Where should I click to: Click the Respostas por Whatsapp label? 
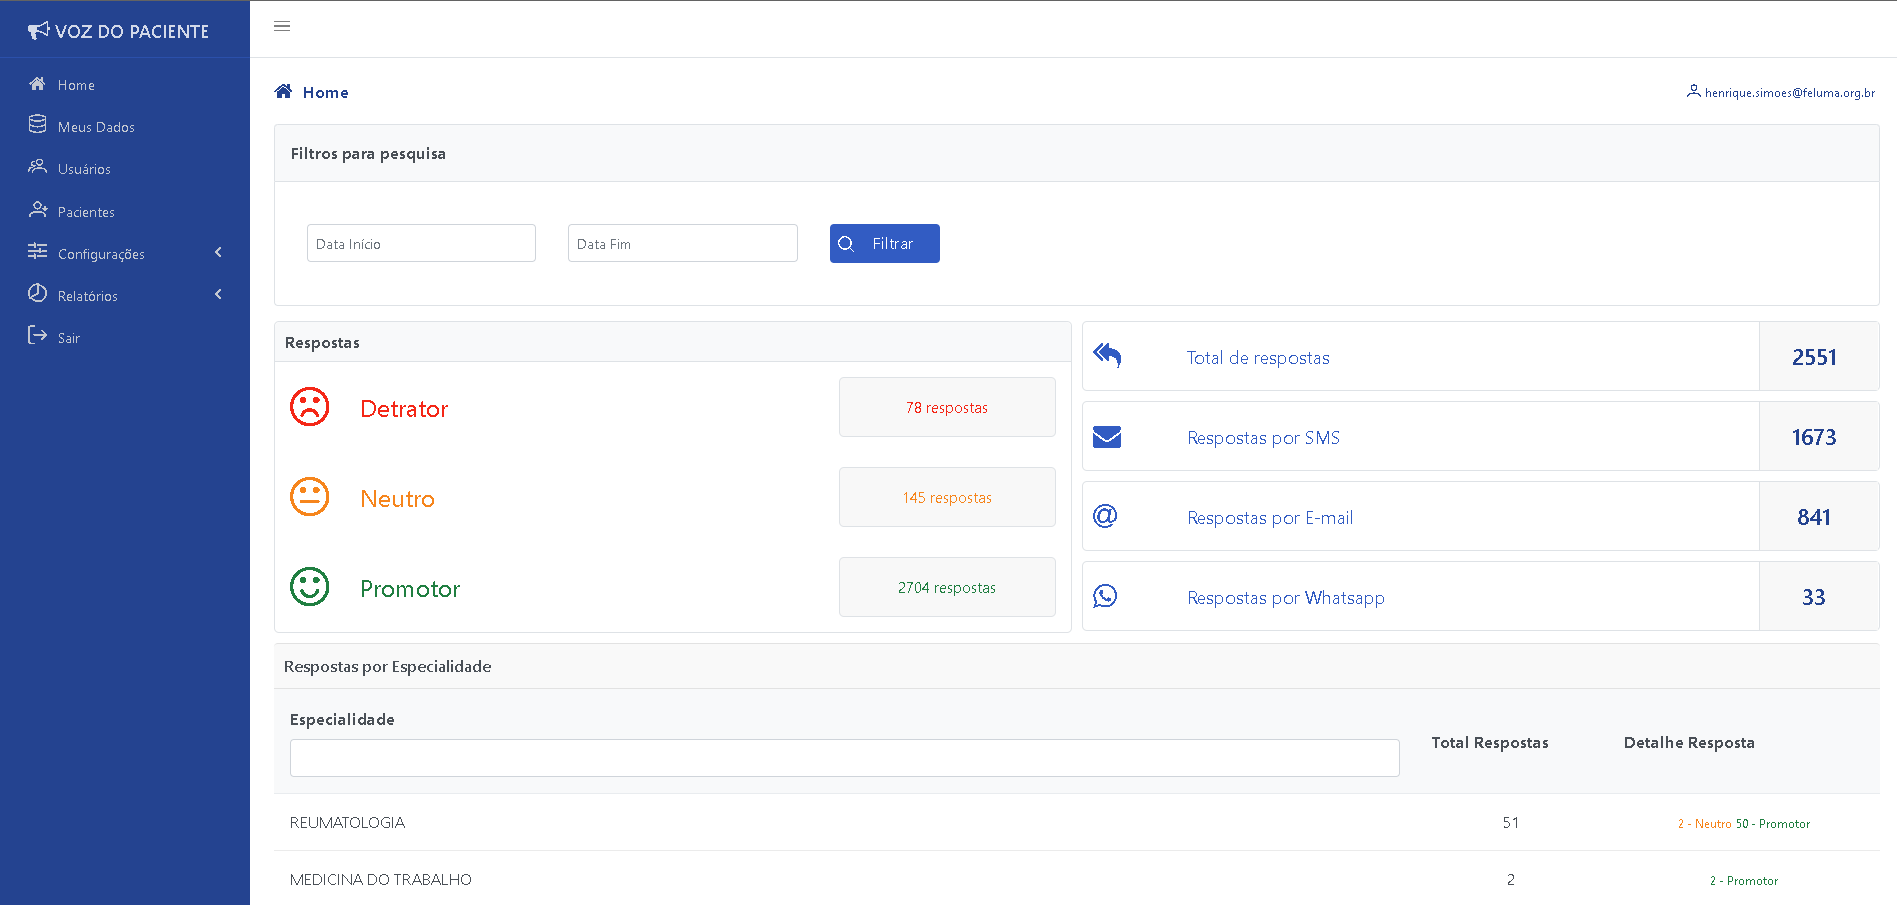[1286, 598]
